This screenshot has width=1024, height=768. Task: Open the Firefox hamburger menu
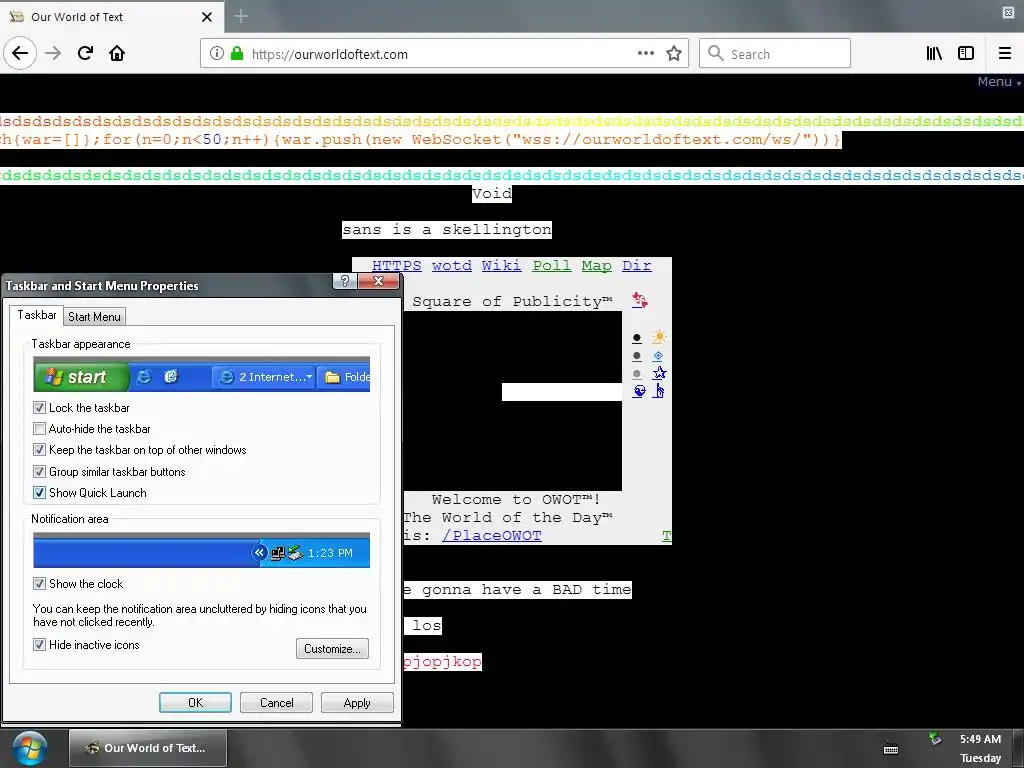[1004, 54]
